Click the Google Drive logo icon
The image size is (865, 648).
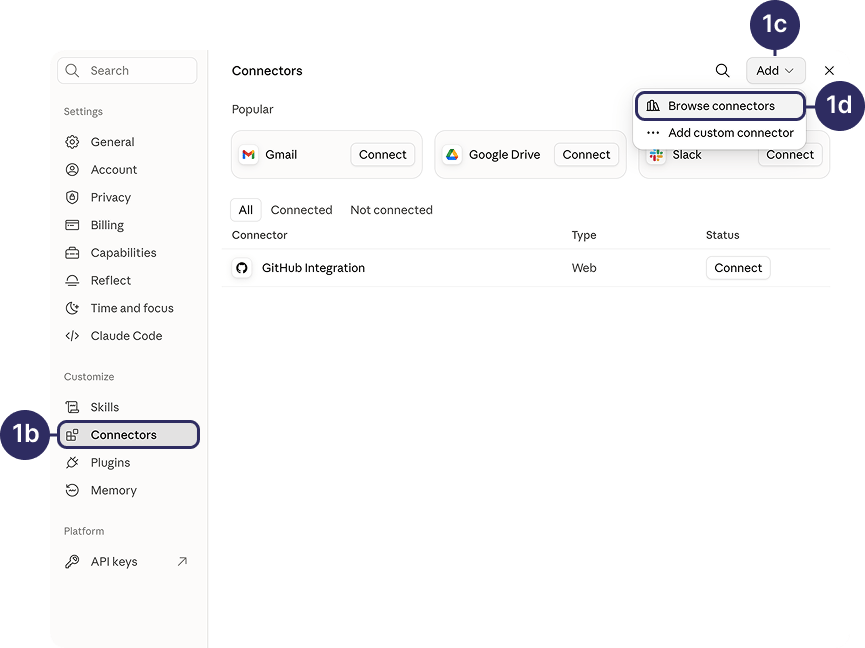click(452, 154)
